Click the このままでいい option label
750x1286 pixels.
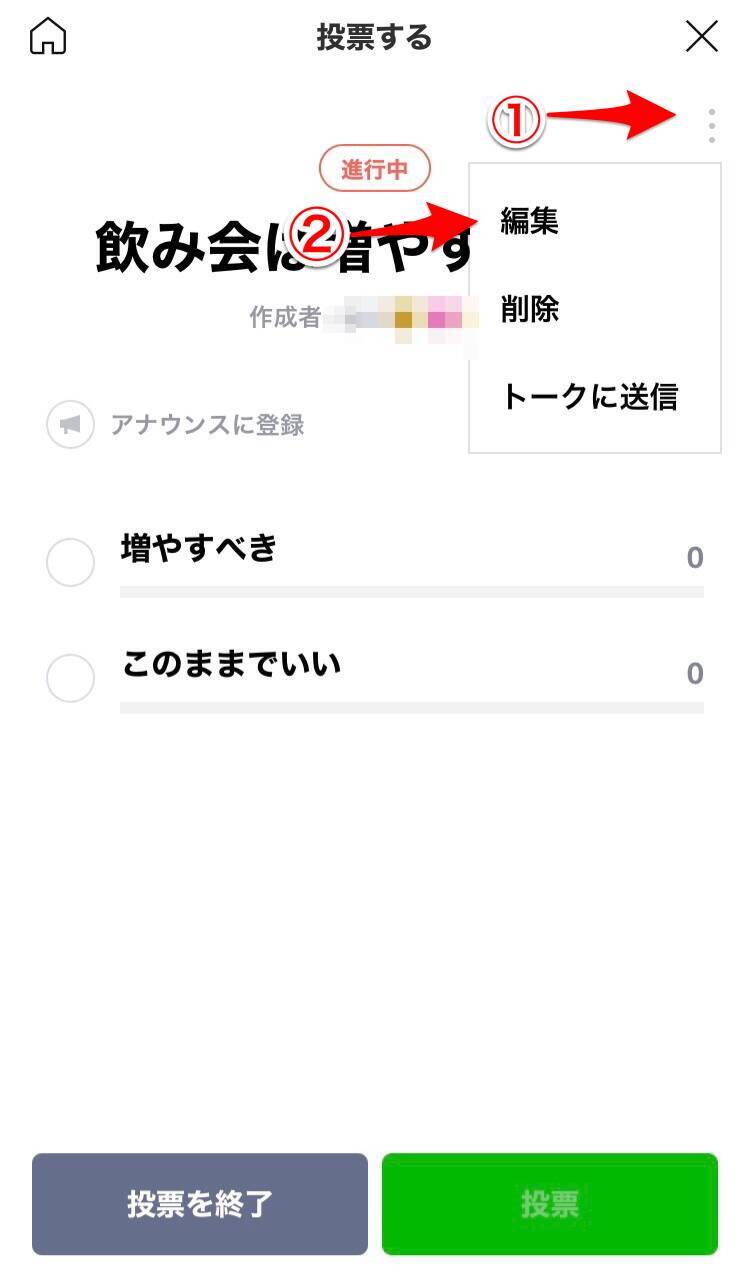click(231, 664)
